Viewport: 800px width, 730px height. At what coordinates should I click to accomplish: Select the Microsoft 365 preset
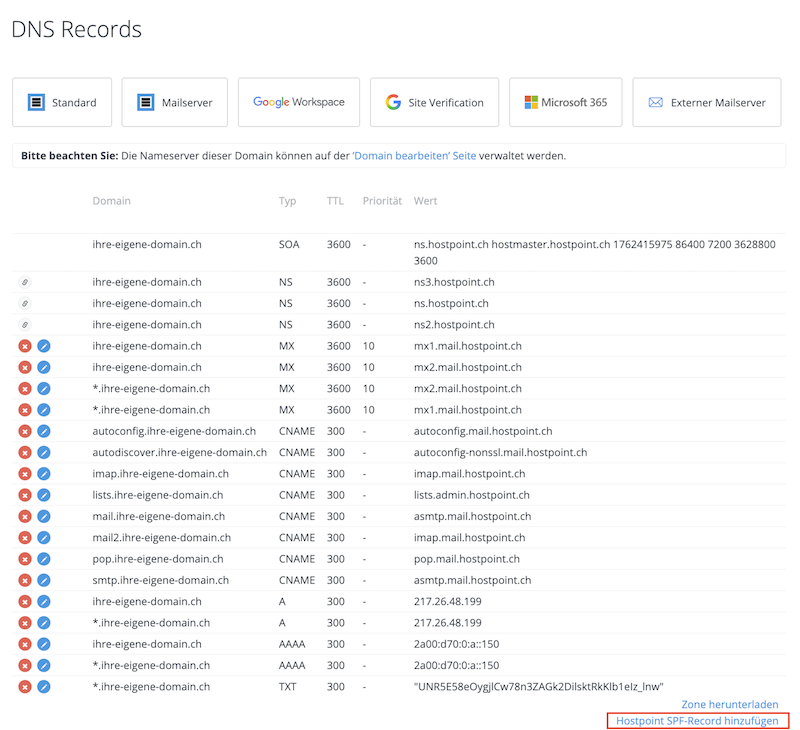click(566, 102)
